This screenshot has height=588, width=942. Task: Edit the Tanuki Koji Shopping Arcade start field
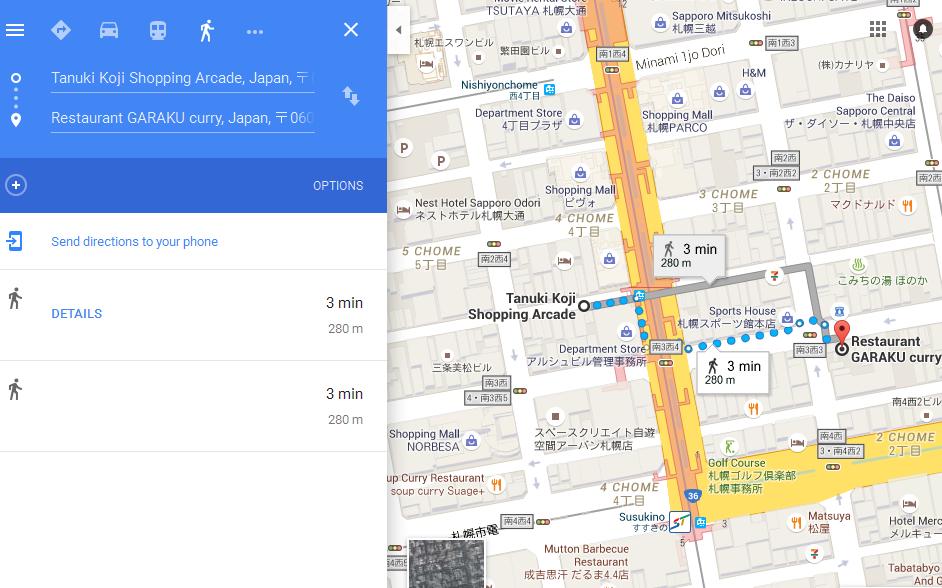point(183,78)
